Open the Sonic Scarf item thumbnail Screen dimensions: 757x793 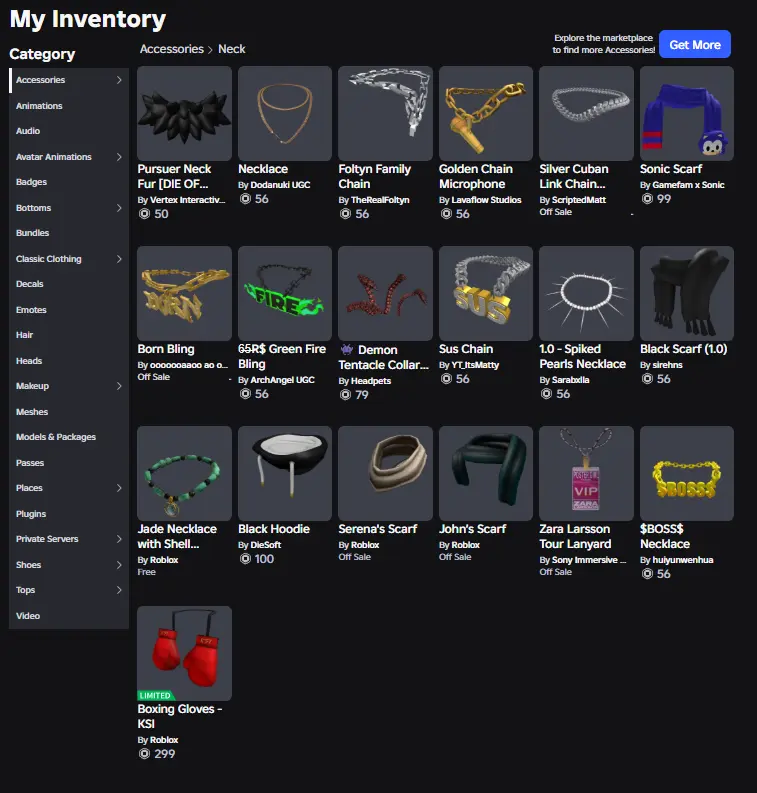[686, 113]
